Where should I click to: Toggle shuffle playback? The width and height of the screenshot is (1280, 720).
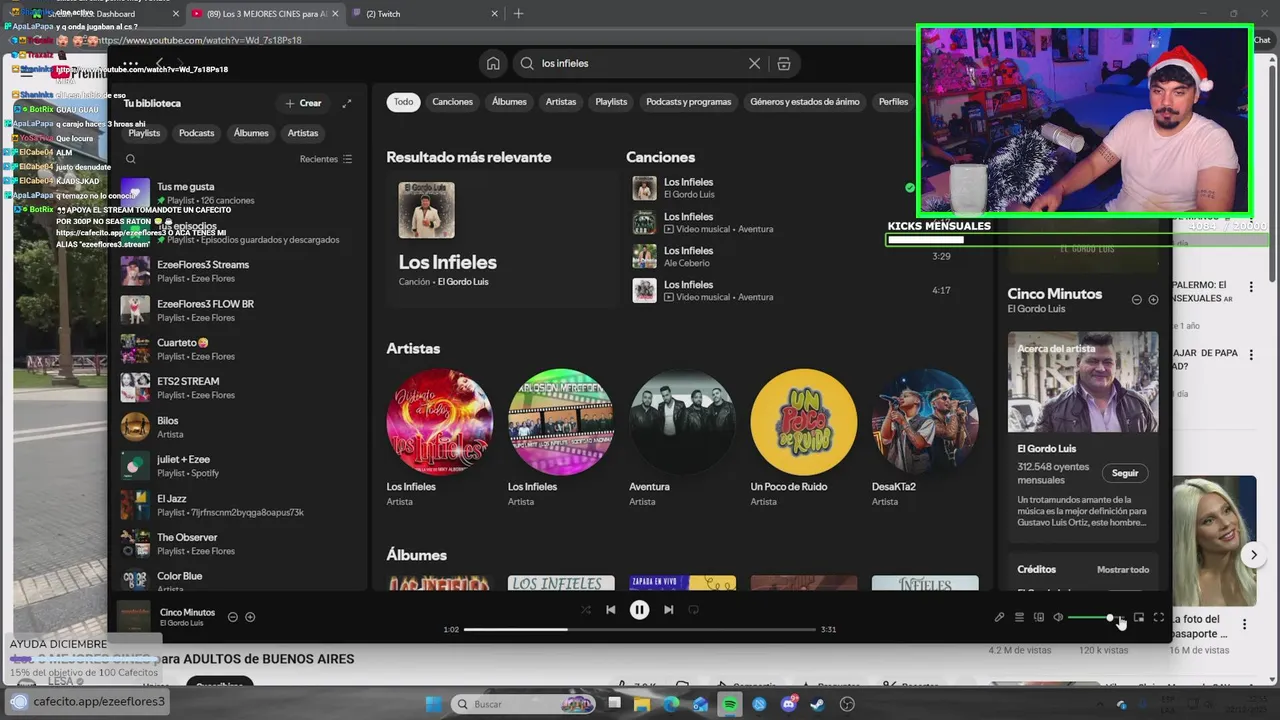[586, 610]
